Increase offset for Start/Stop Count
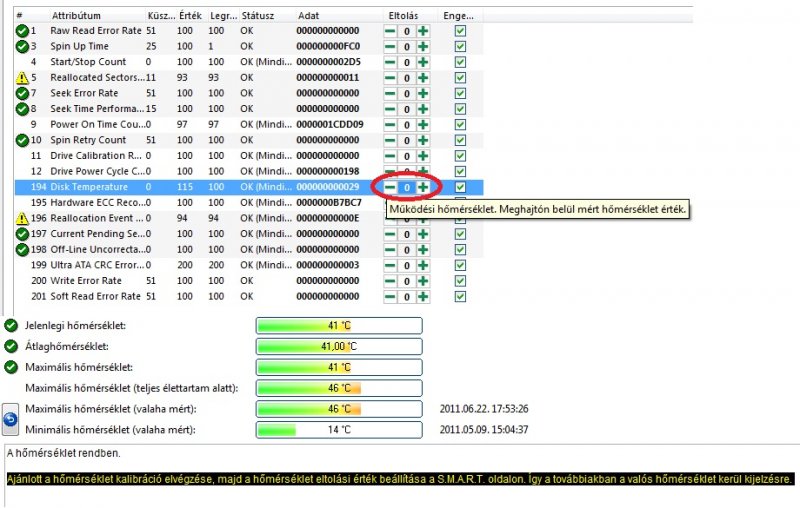Screen dimensions: 800x508 tap(423, 62)
